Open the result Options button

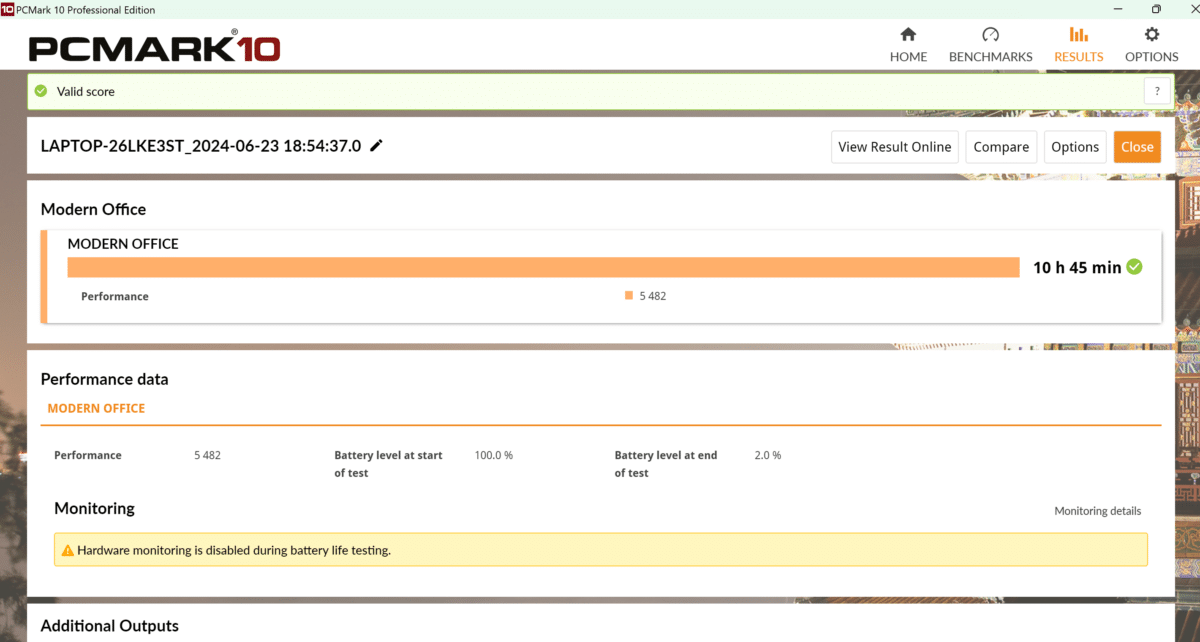[1075, 147]
